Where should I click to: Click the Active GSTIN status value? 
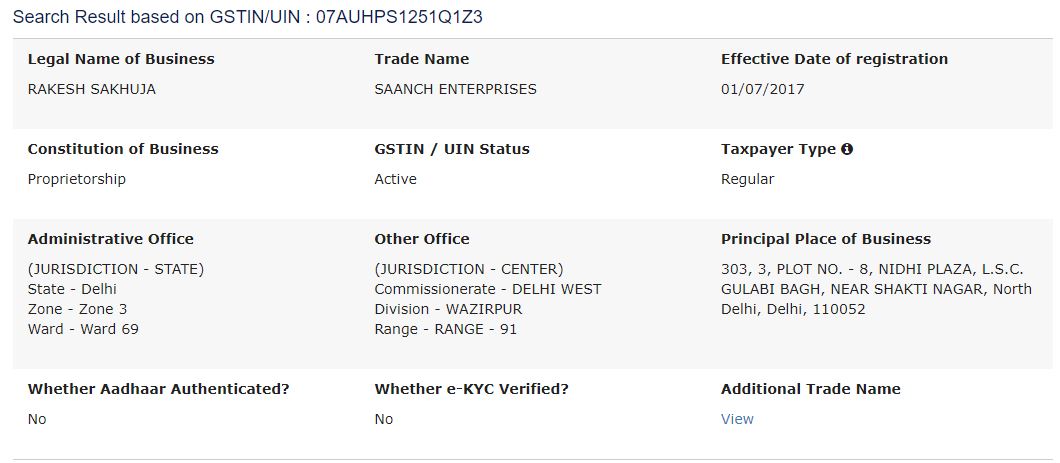pos(395,179)
